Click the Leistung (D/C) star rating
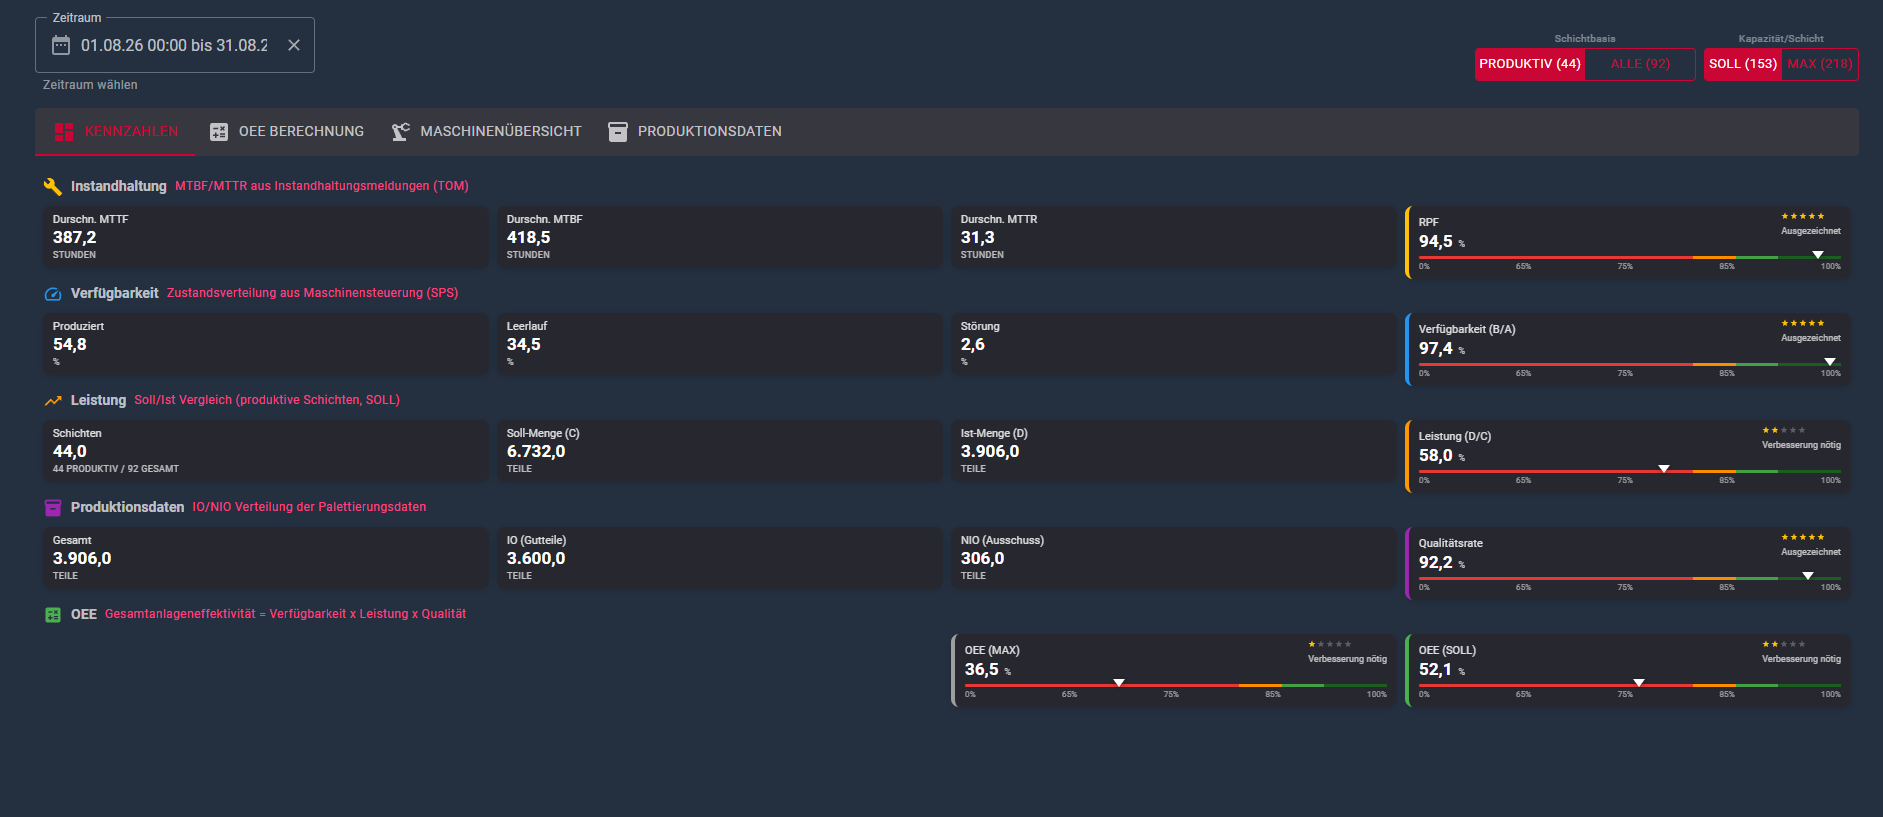Screen dimensions: 1883x817 [x=1783, y=430]
